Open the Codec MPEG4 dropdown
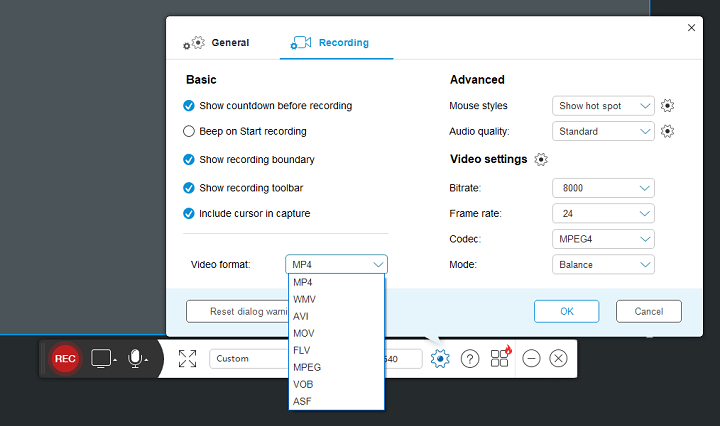The image size is (720, 426). click(603, 239)
